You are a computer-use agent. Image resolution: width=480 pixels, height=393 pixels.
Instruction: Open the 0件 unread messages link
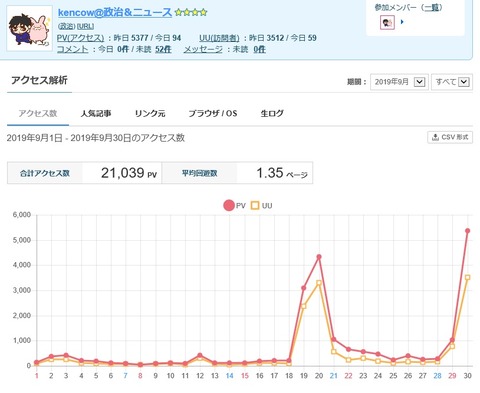coord(259,49)
